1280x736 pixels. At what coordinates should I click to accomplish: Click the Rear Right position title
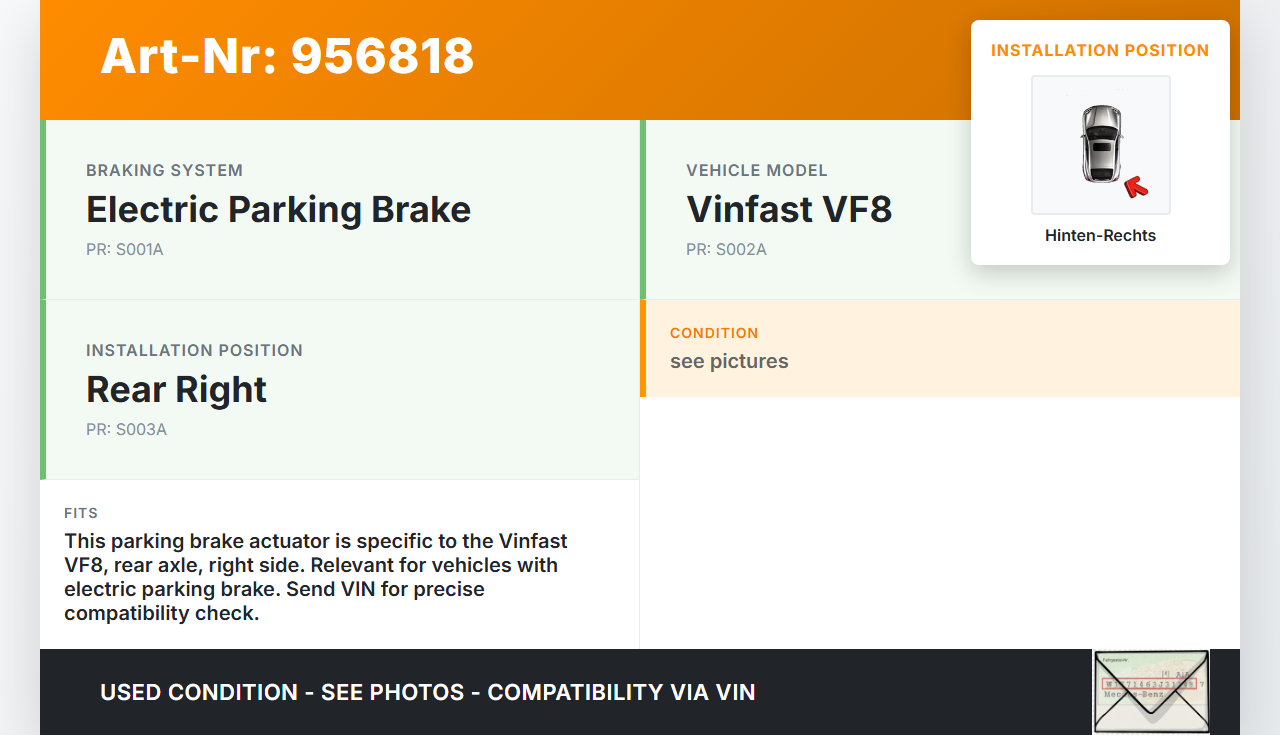(176, 390)
